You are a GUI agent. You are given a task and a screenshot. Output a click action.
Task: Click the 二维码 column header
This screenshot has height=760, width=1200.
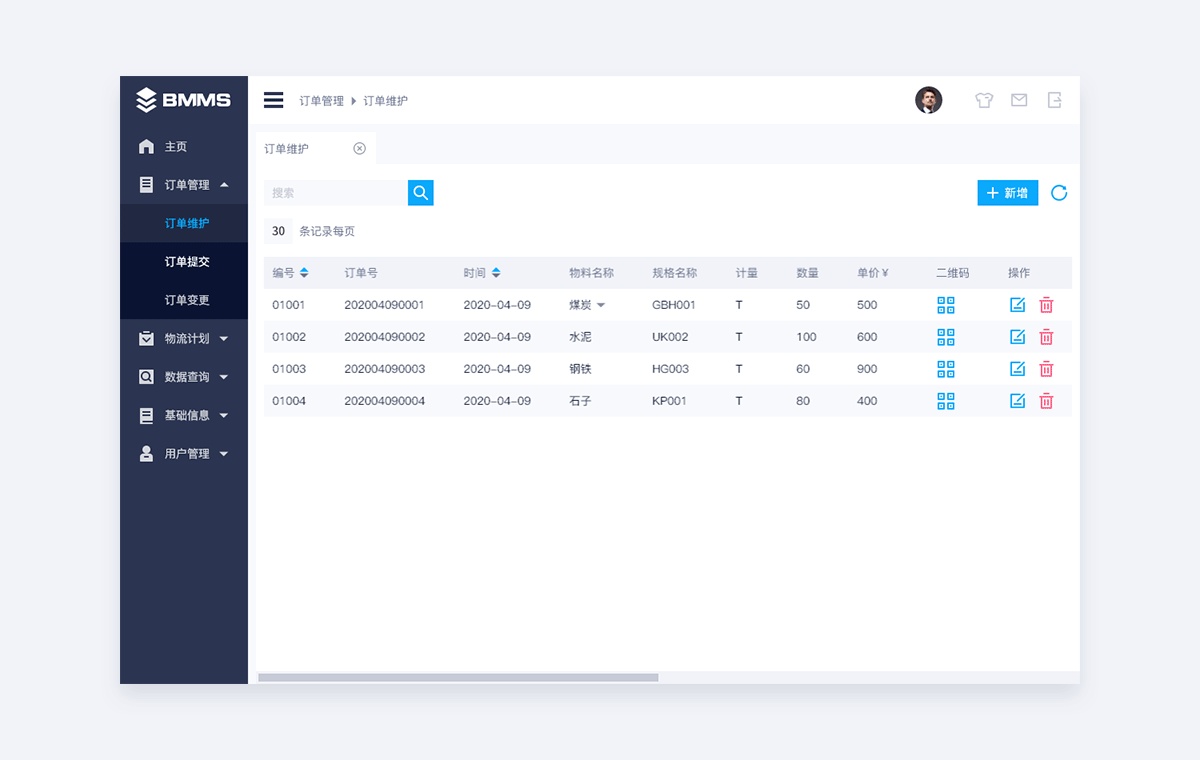click(953, 273)
